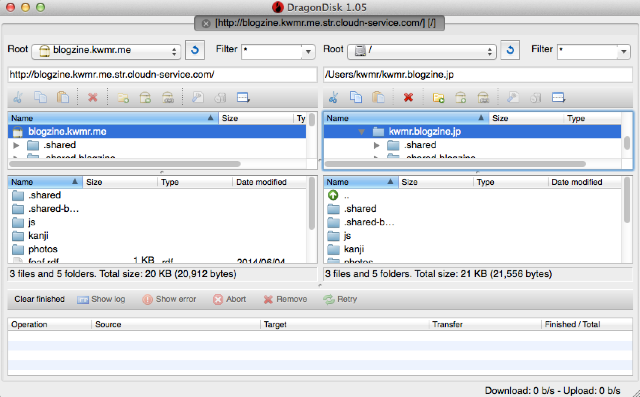Refresh the right pane with the reload button
The width and height of the screenshot is (640, 397).
coord(510,50)
